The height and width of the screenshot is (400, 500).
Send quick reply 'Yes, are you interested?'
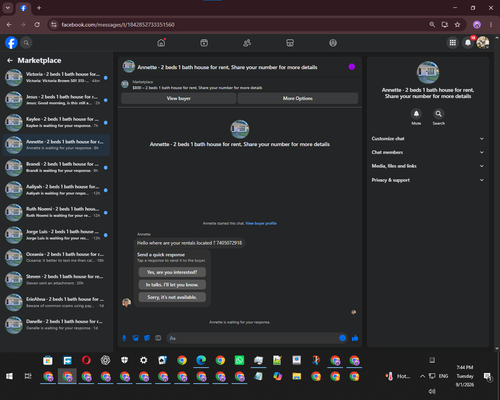(x=172, y=272)
